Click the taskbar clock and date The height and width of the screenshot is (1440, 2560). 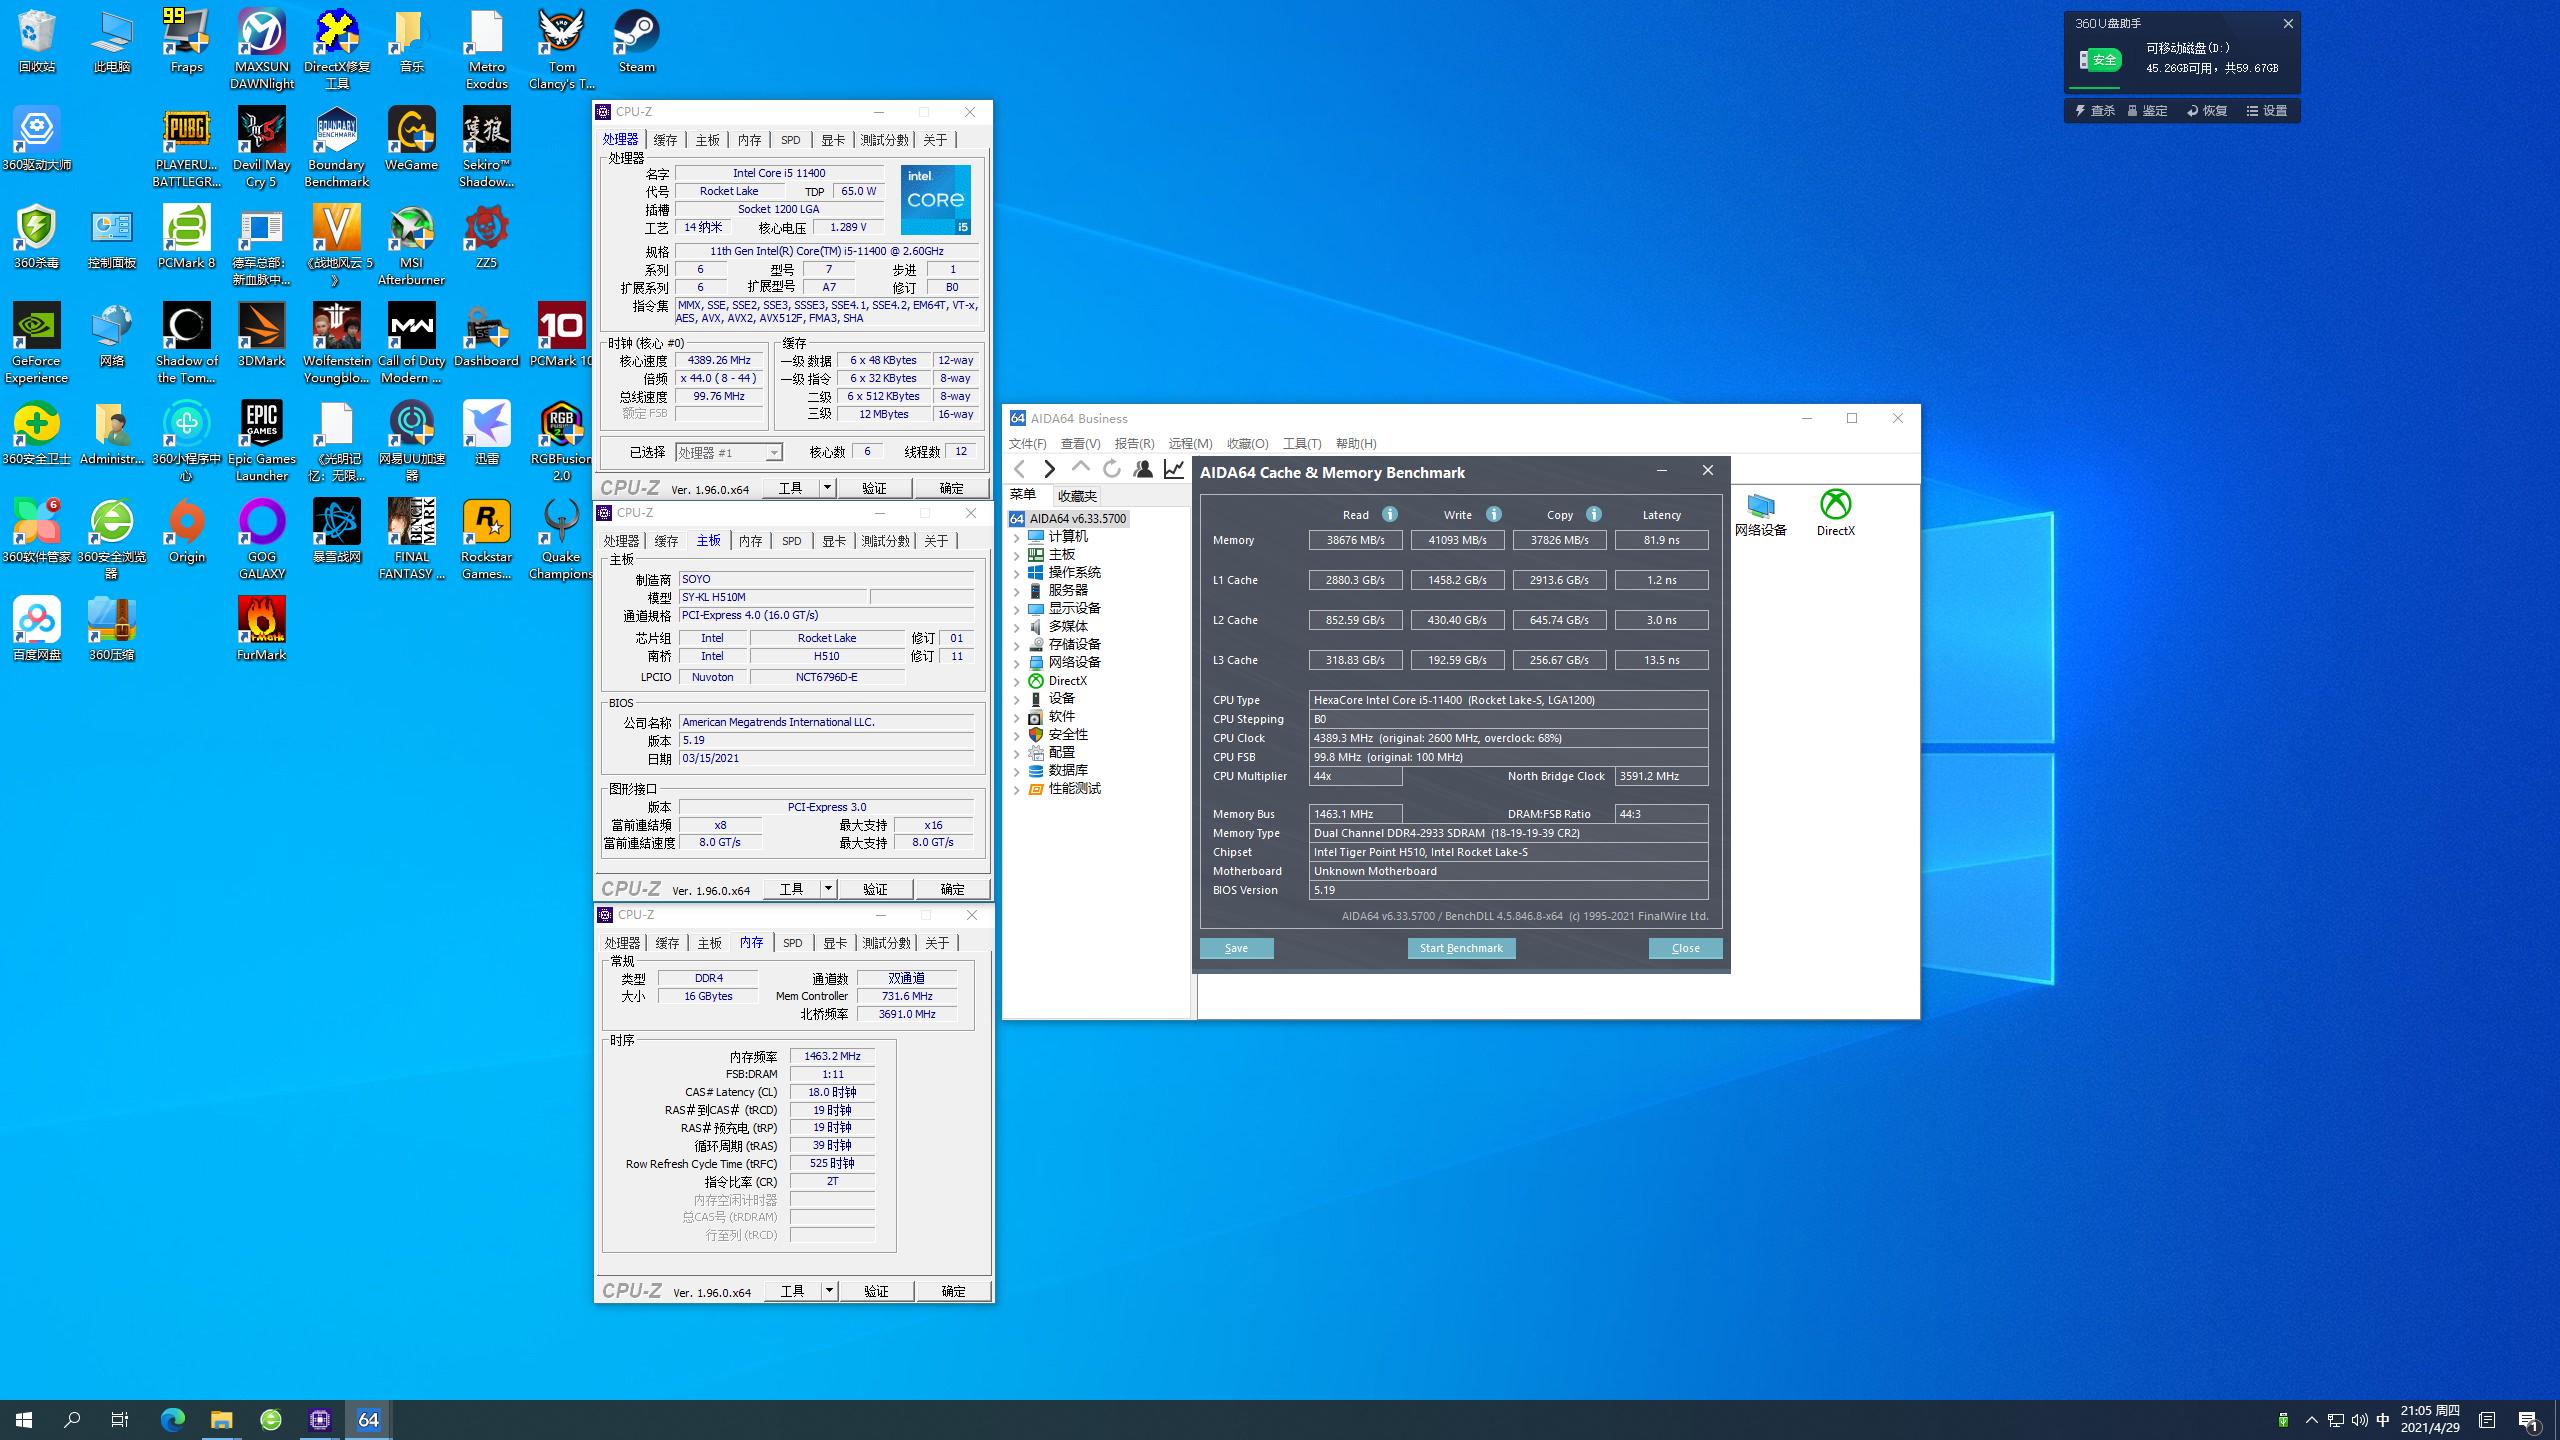[2430, 1419]
